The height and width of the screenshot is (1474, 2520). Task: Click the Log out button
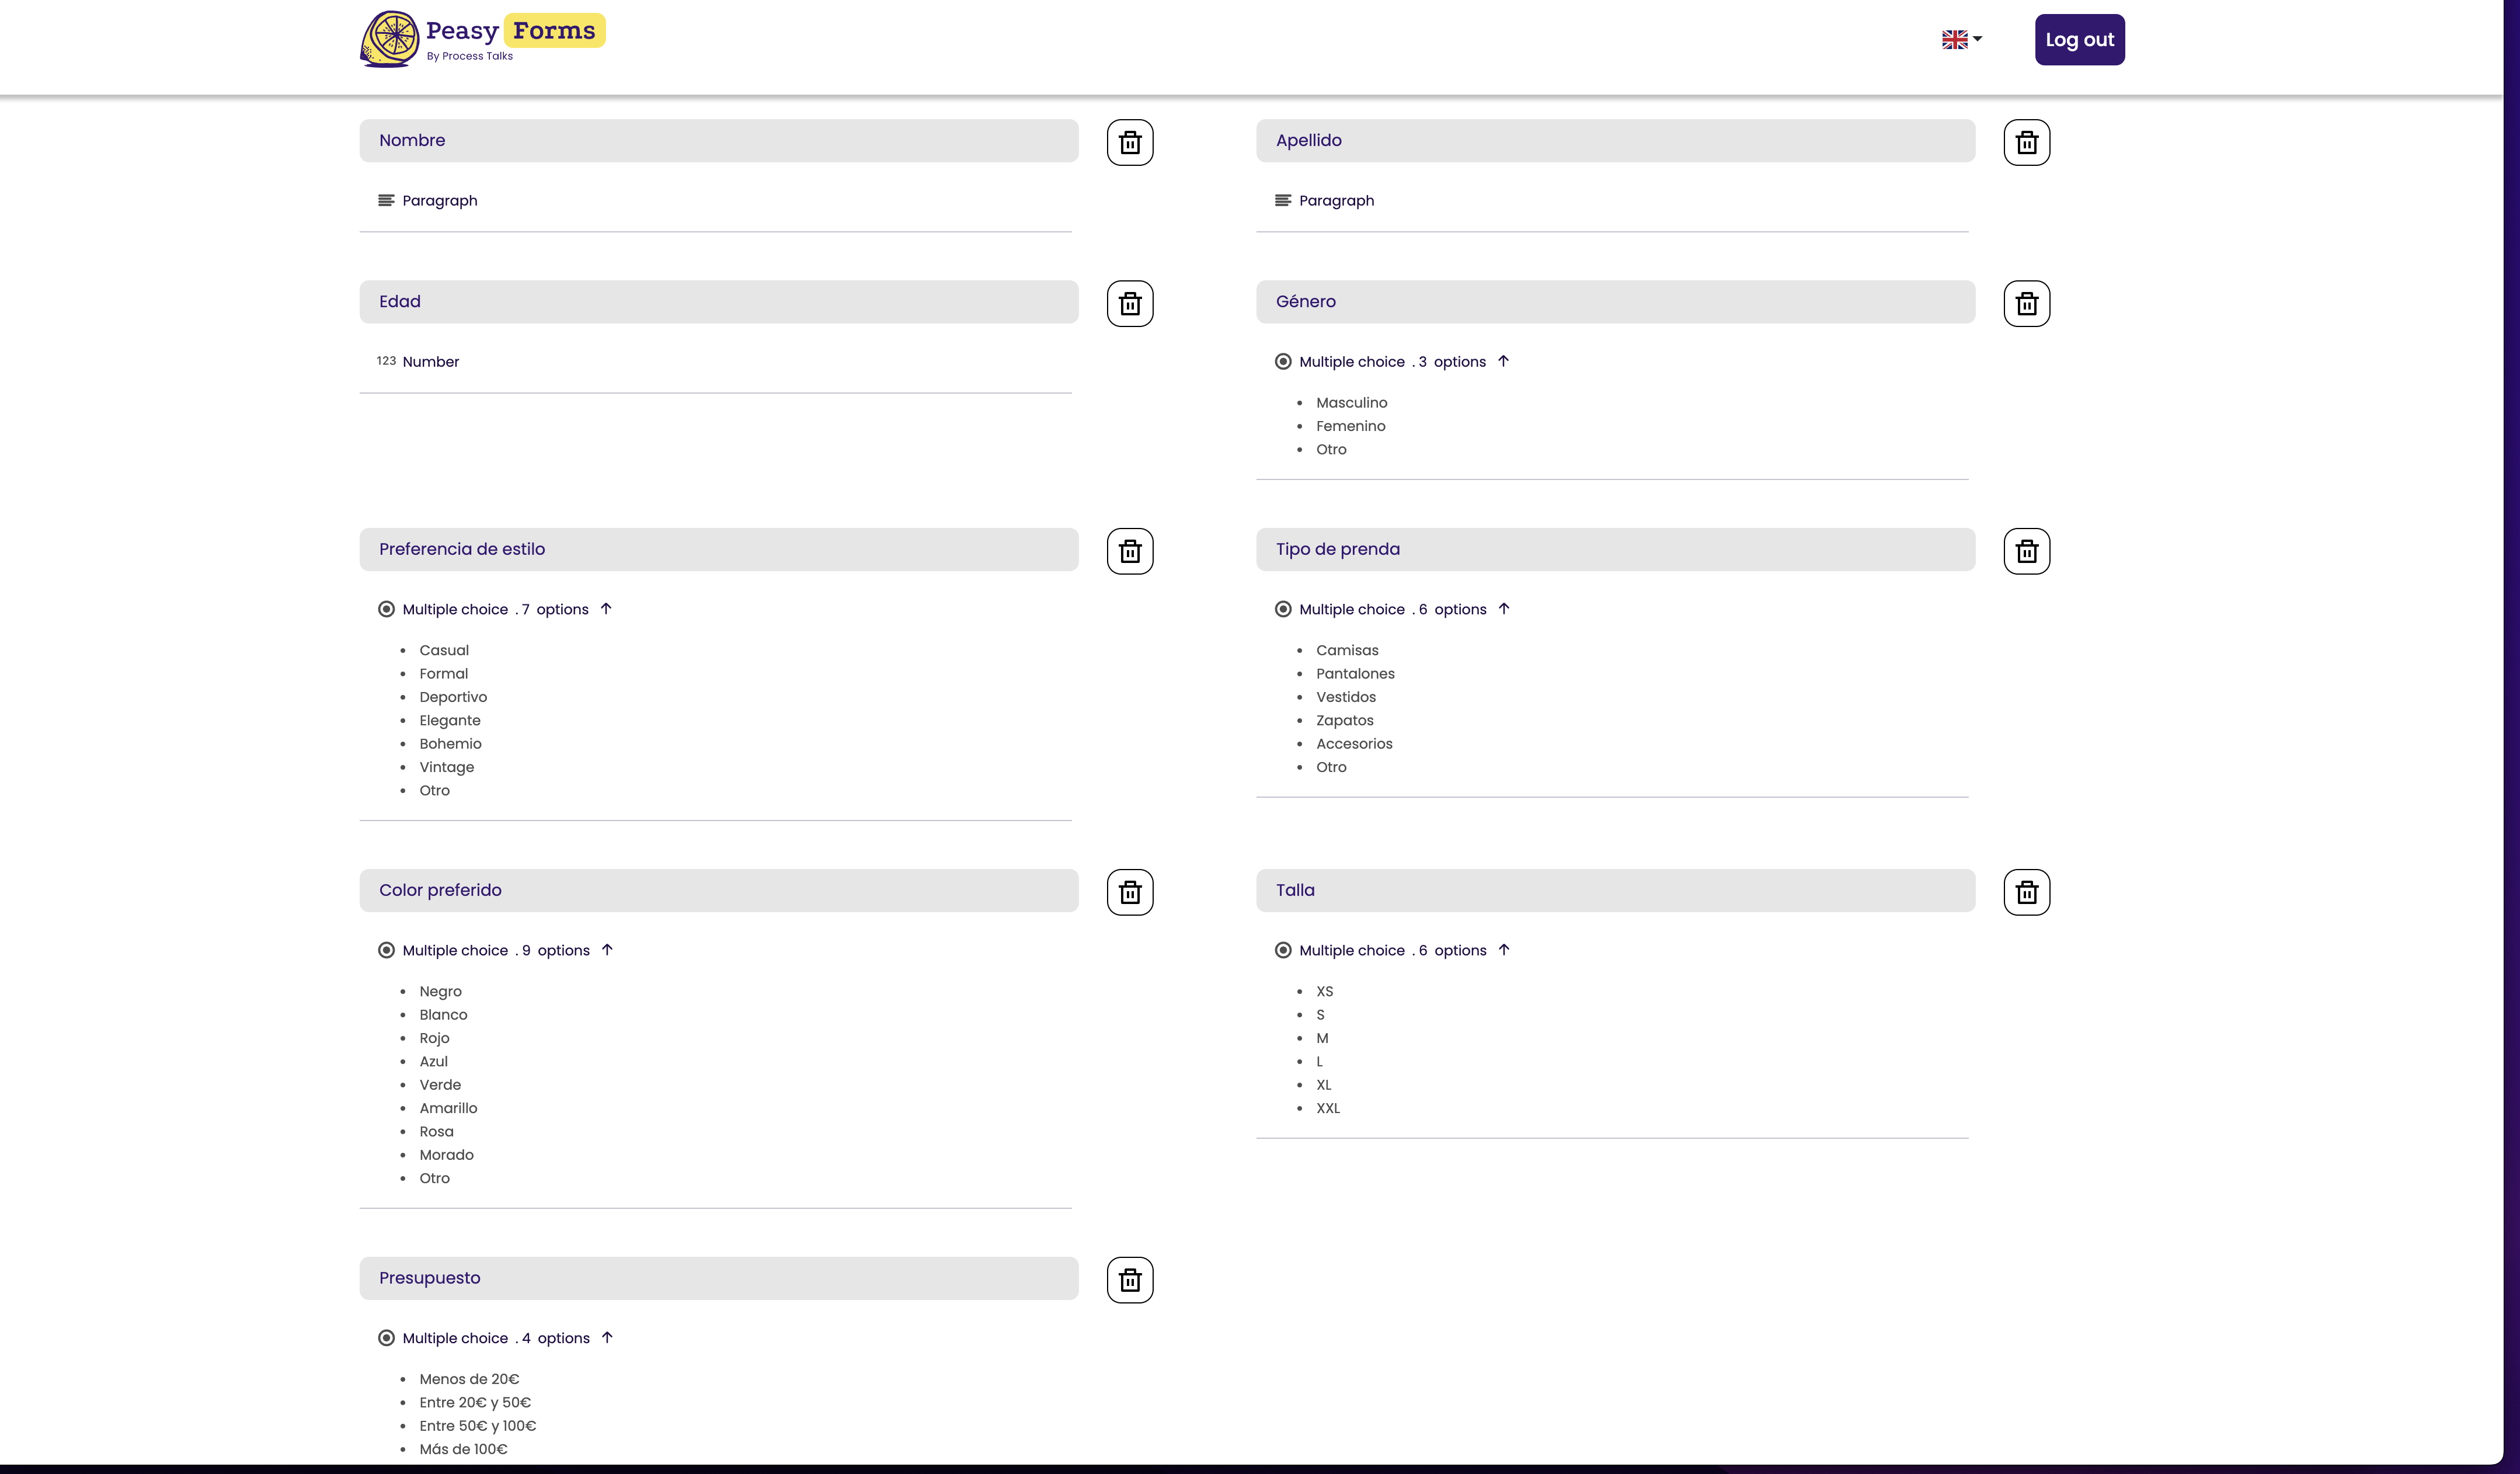2080,40
